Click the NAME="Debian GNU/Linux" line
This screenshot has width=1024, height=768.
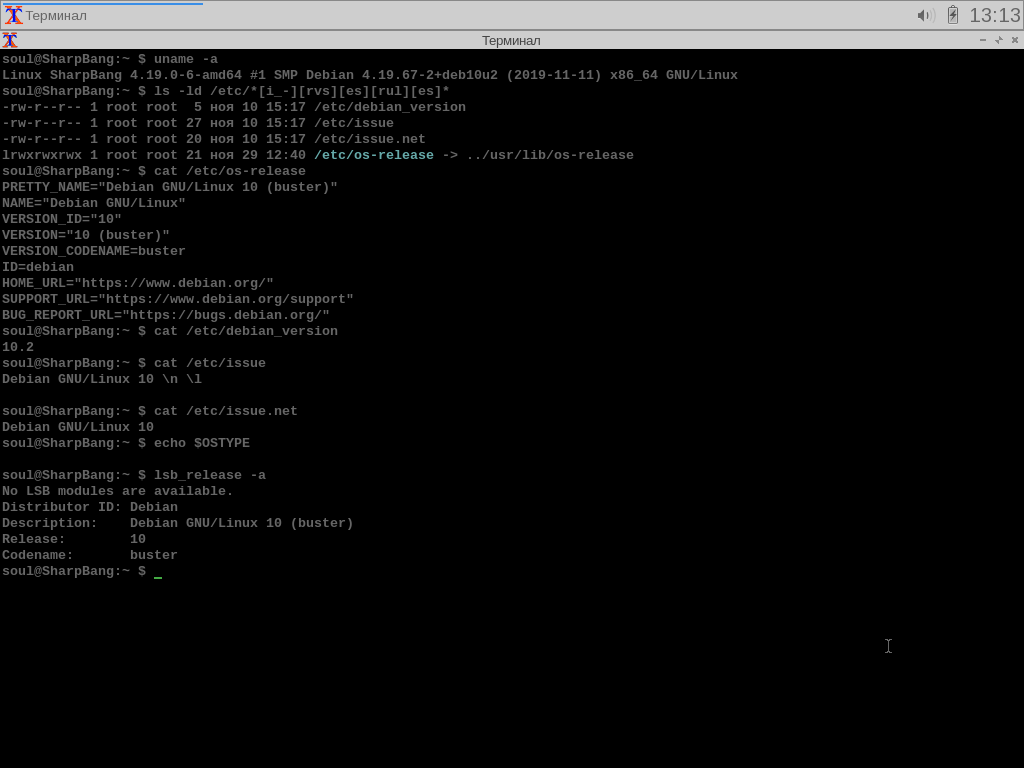point(93,203)
